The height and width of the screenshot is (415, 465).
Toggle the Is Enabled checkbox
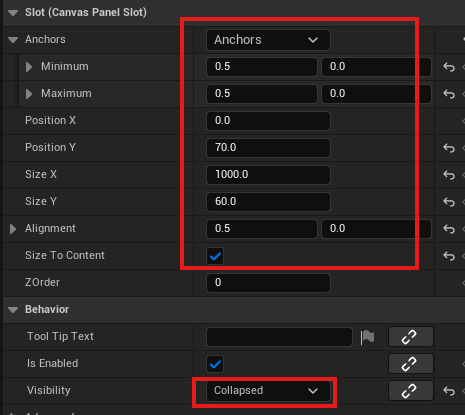coord(215,364)
